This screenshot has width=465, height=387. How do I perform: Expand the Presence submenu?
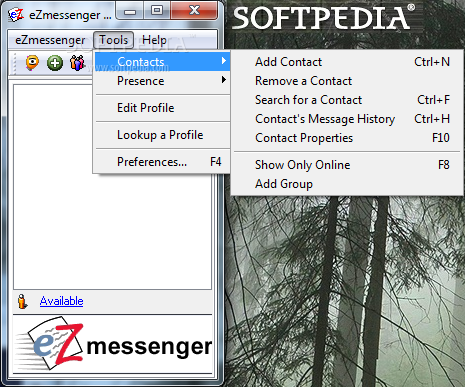(x=162, y=81)
